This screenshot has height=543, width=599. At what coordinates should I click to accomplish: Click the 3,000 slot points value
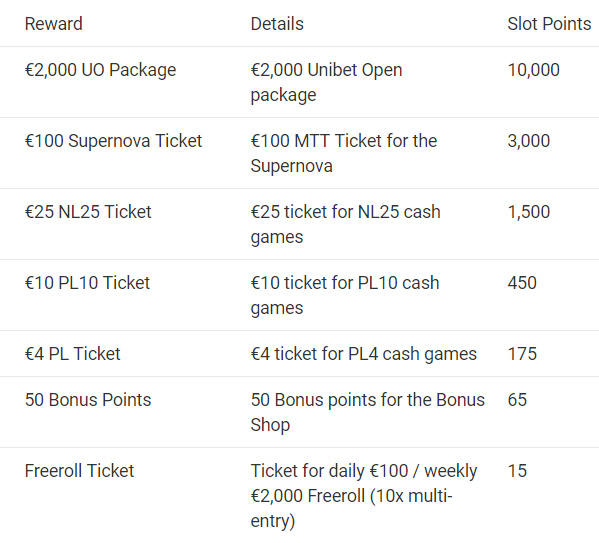tap(529, 141)
